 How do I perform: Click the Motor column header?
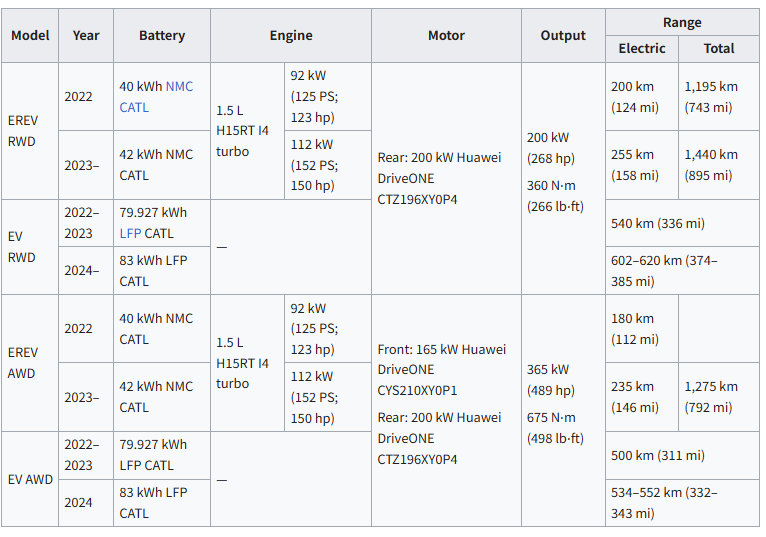click(446, 35)
